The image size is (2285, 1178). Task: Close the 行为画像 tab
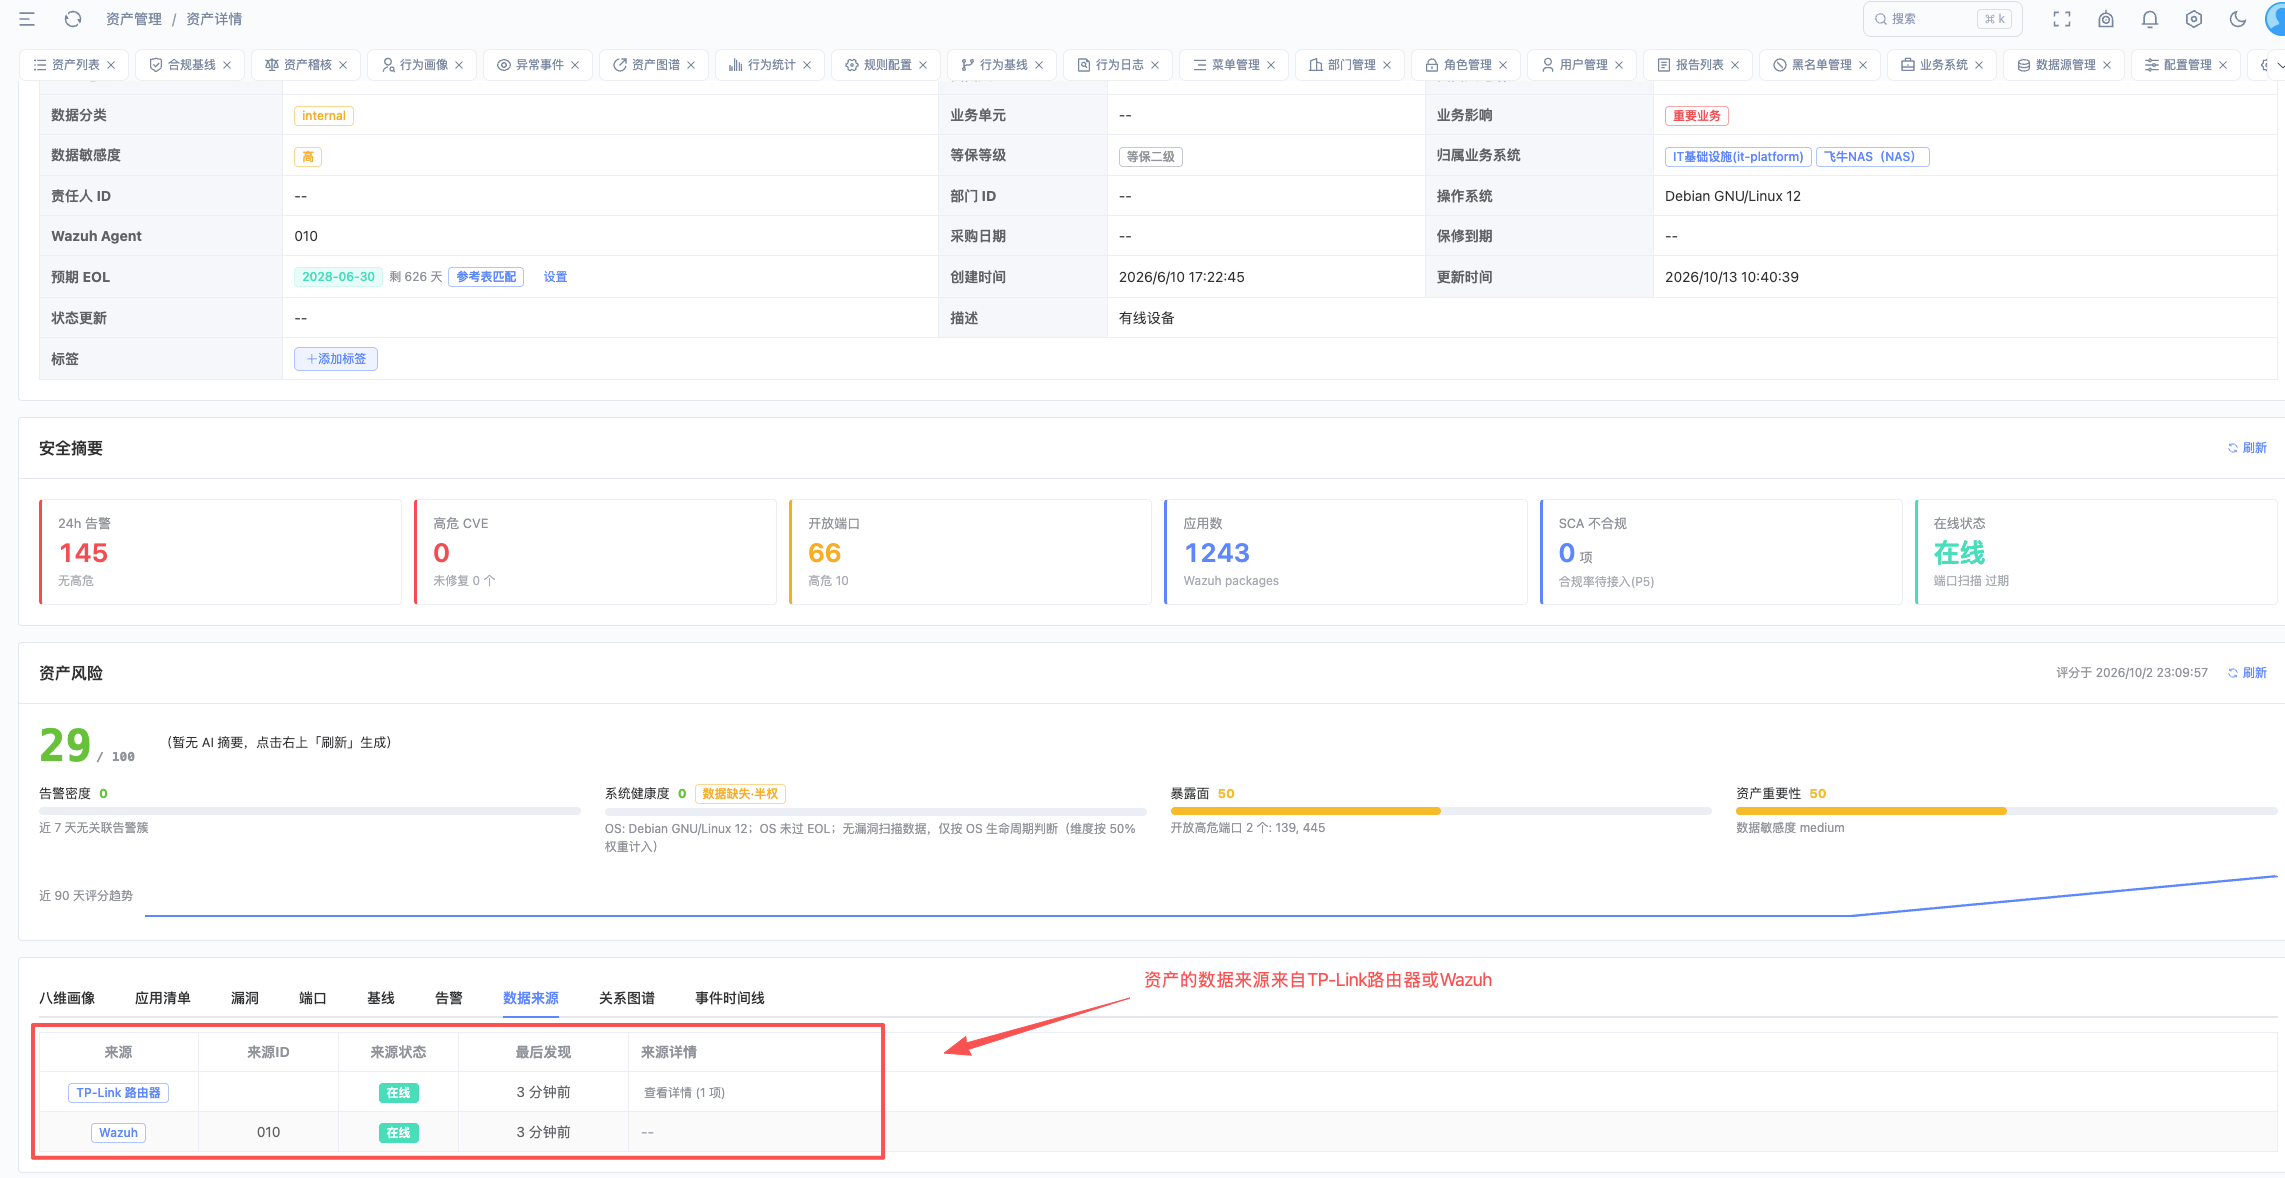coord(459,65)
